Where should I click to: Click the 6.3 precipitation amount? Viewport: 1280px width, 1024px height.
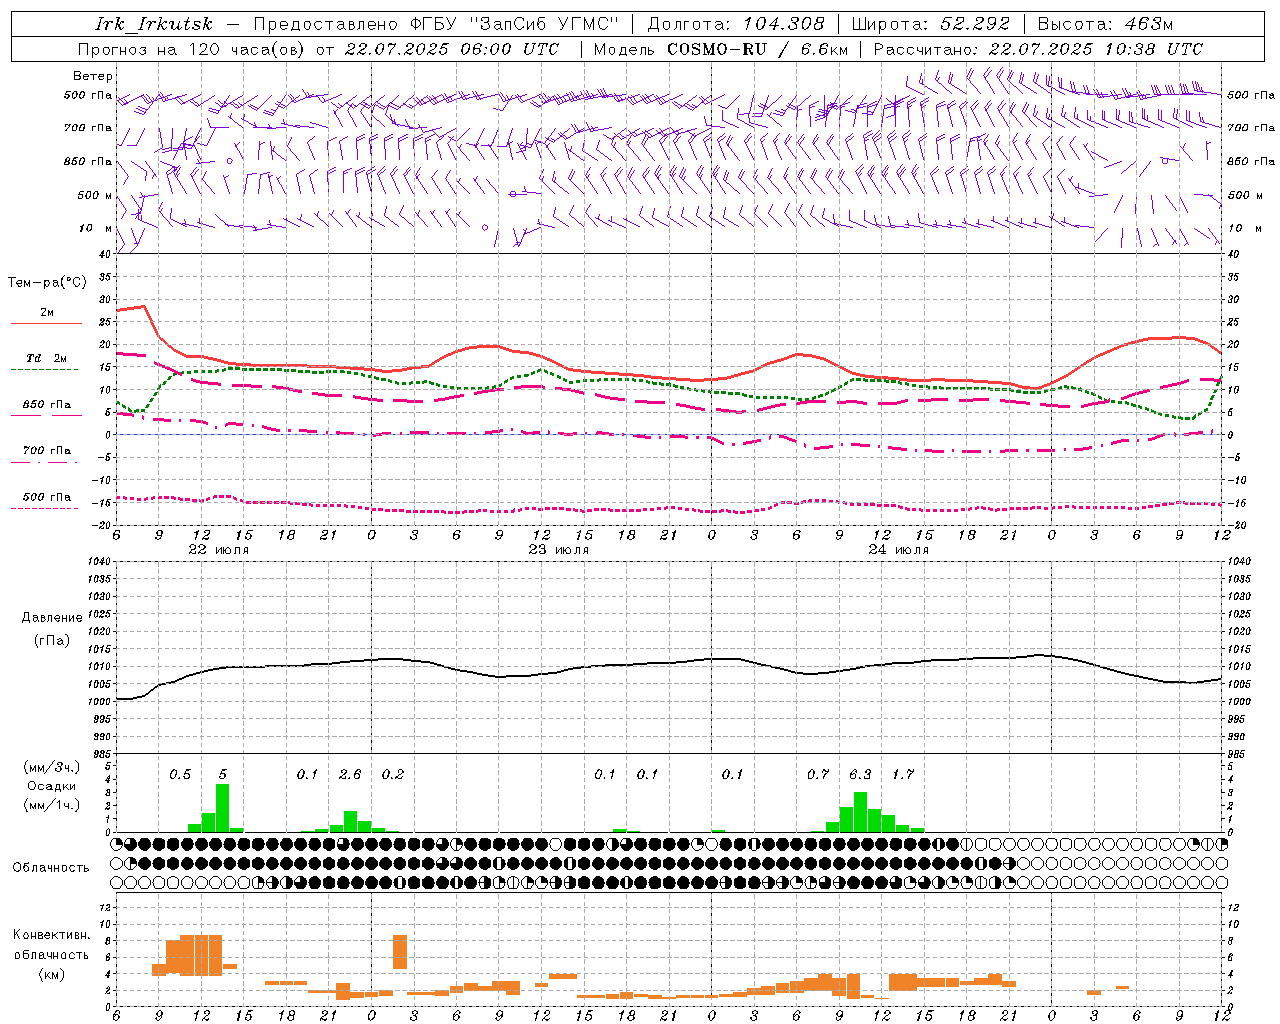pyautogui.click(x=860, y=774)
